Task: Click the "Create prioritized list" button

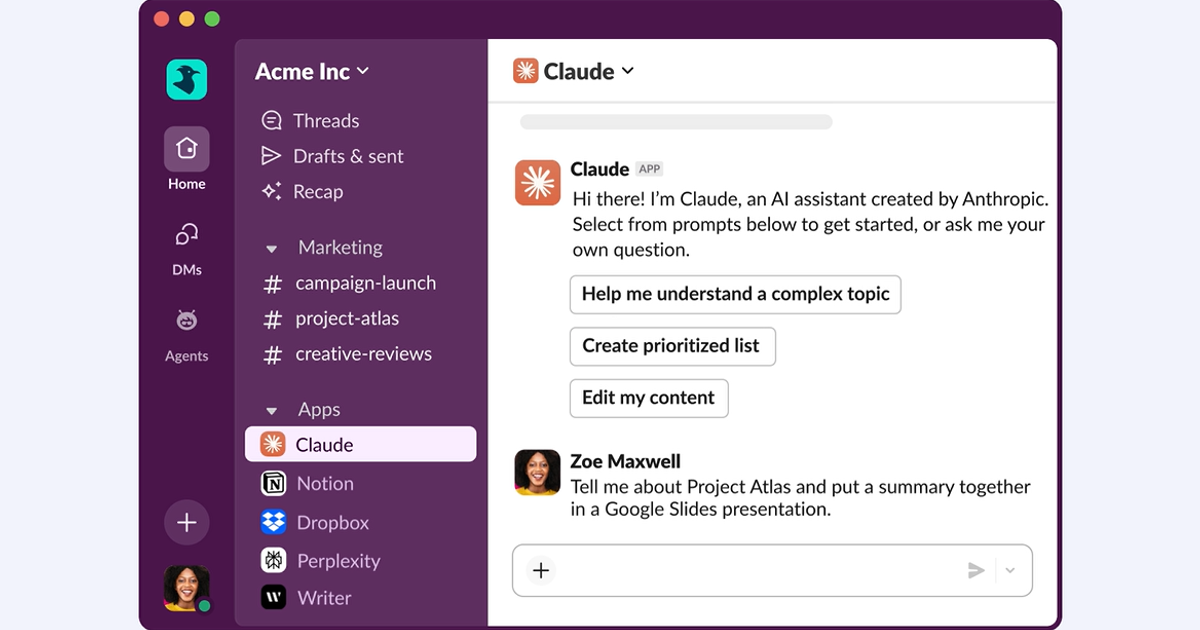Action: coord(672,346)
